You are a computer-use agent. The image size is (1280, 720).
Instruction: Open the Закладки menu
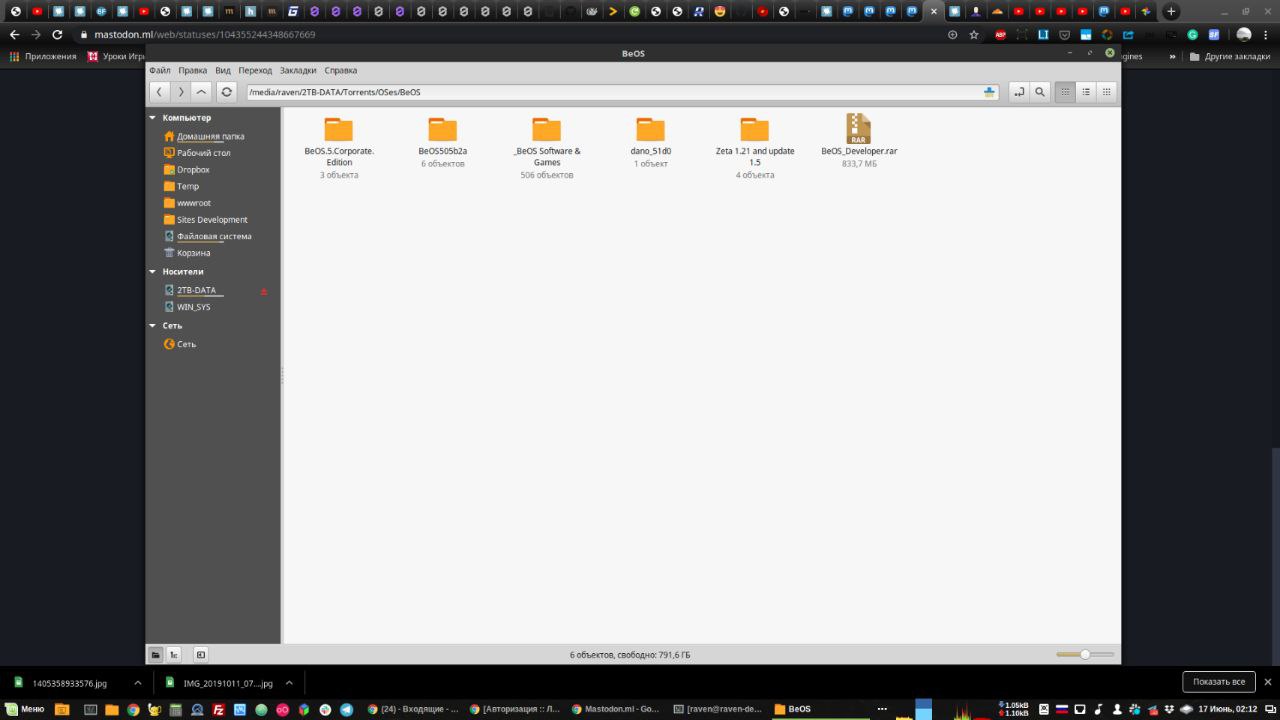(298, 70)
